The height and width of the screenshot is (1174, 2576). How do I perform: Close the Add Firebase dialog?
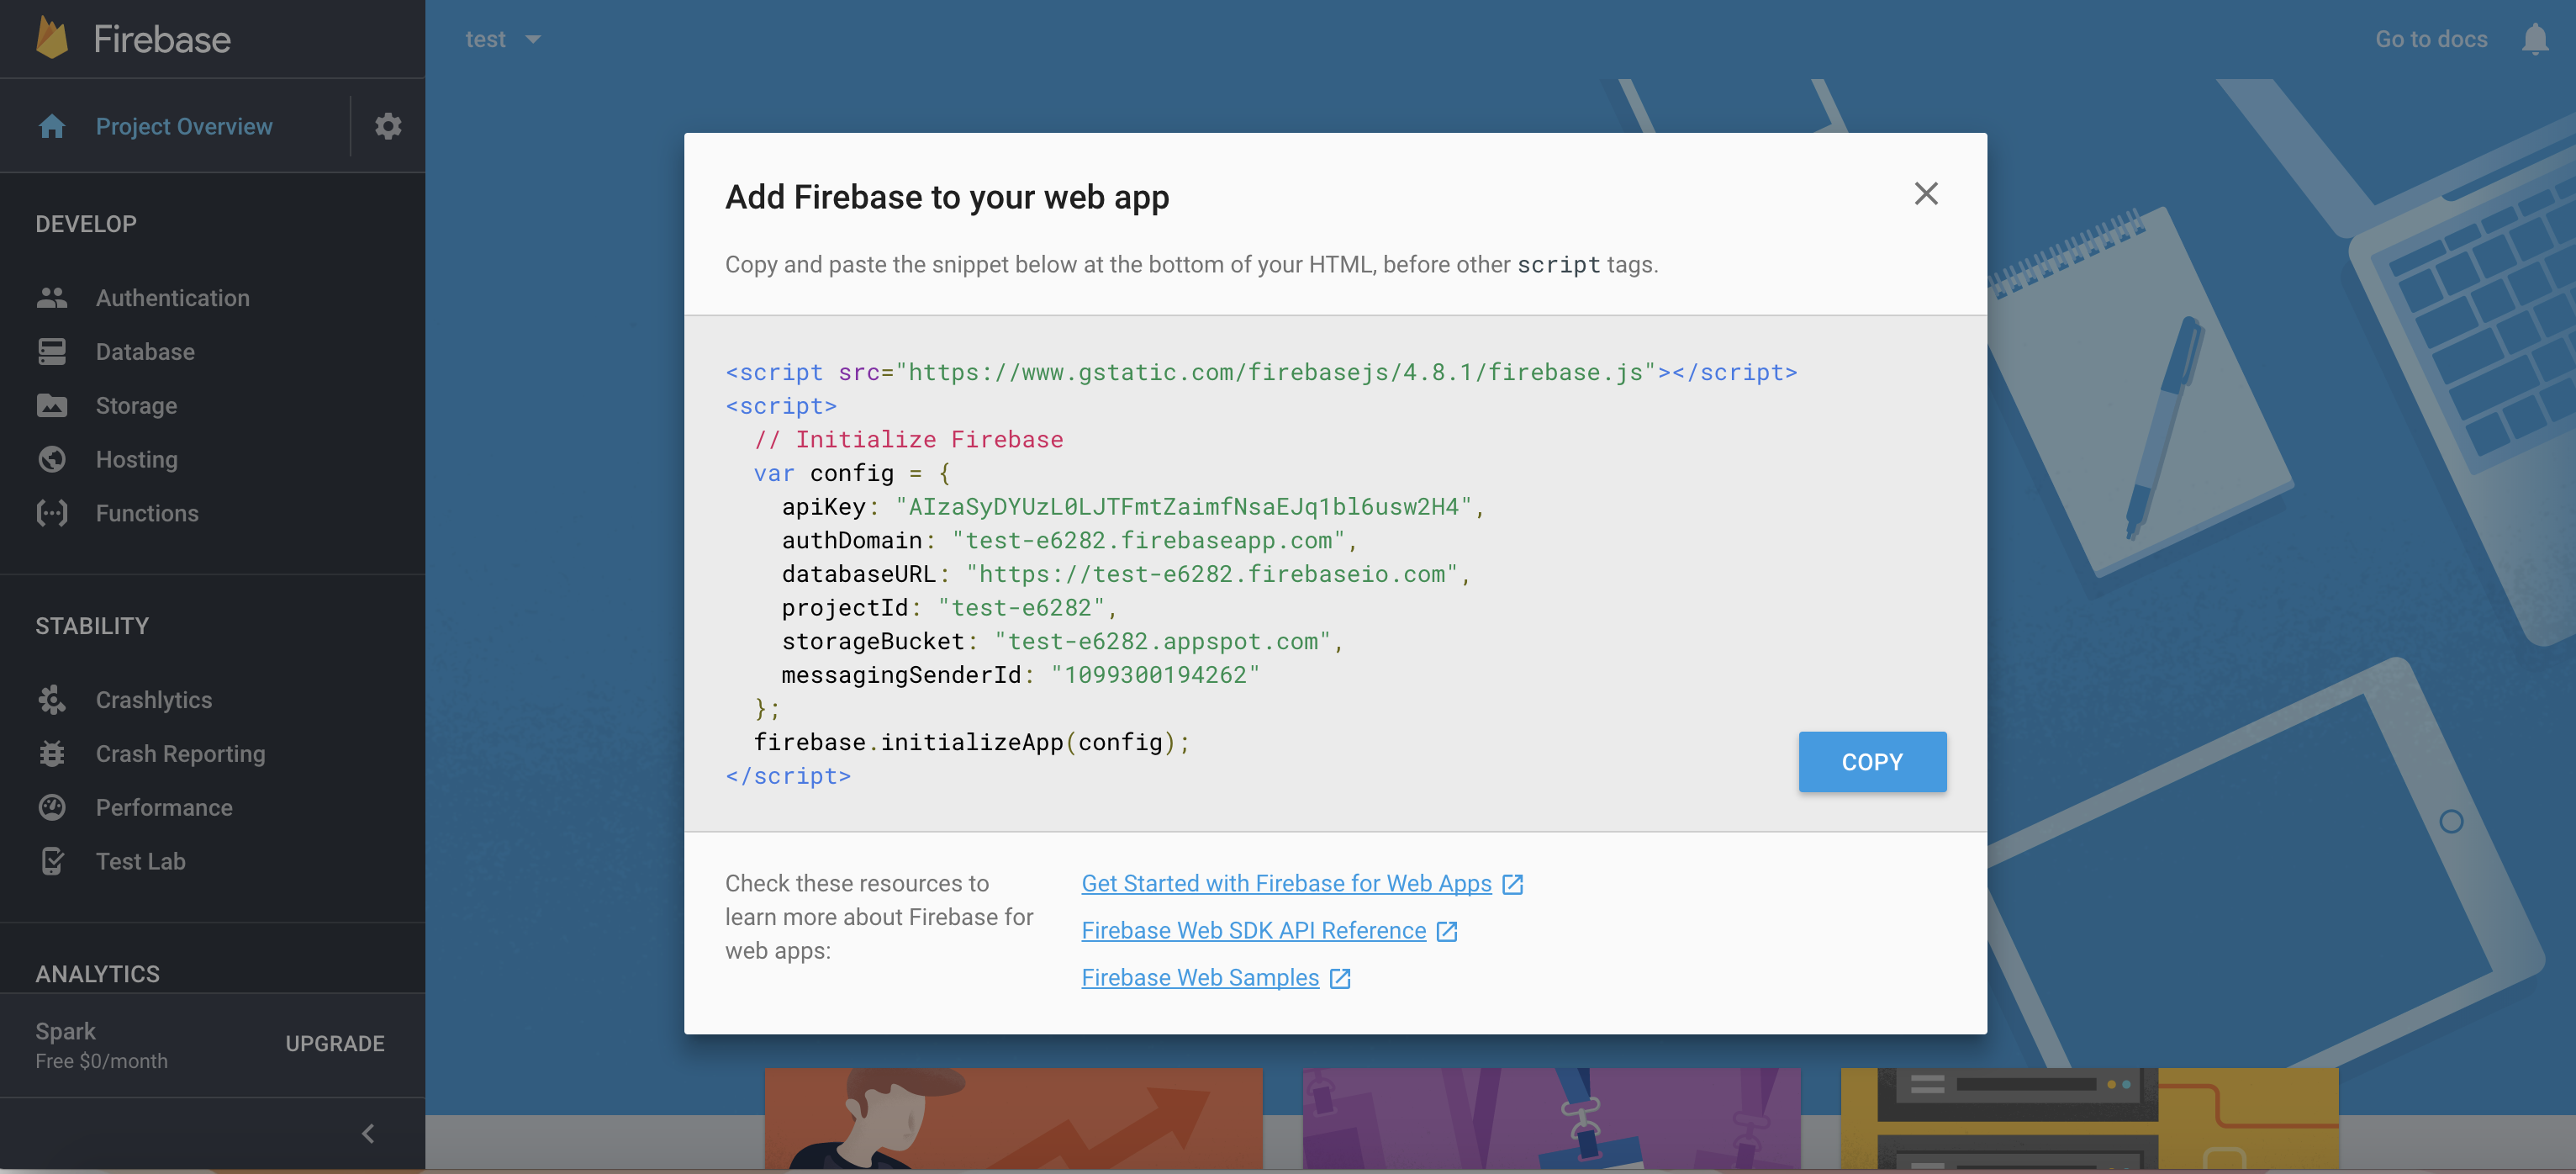[x=1926, y=193]
